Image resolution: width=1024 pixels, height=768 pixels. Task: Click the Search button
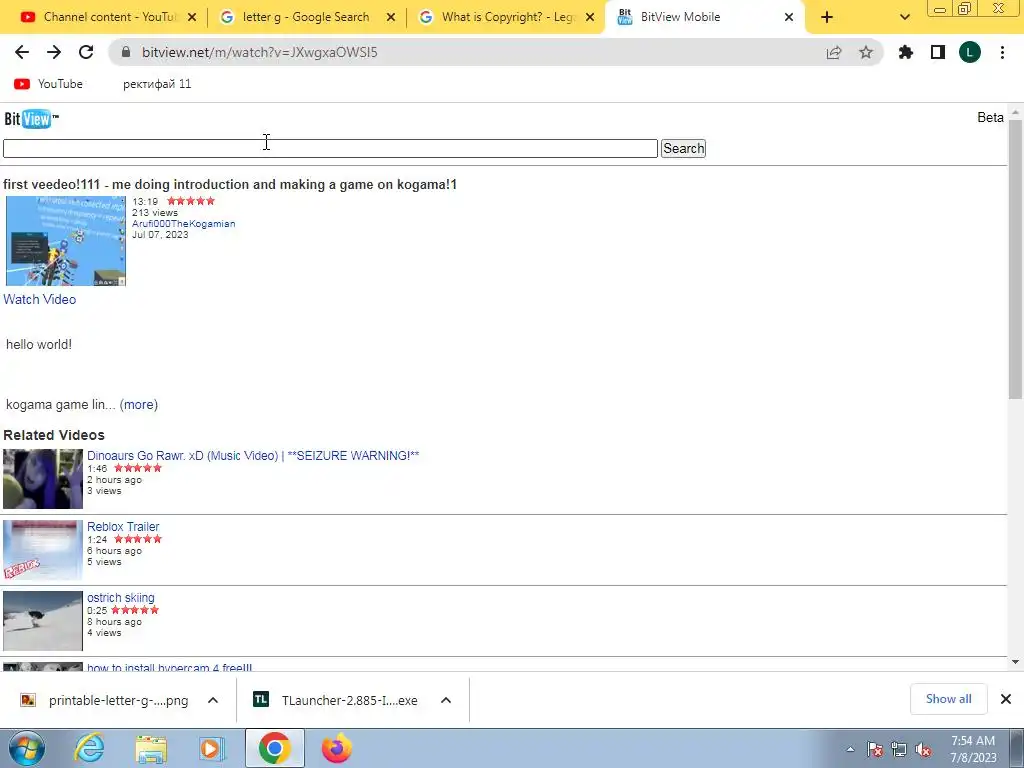click(683, 148)
